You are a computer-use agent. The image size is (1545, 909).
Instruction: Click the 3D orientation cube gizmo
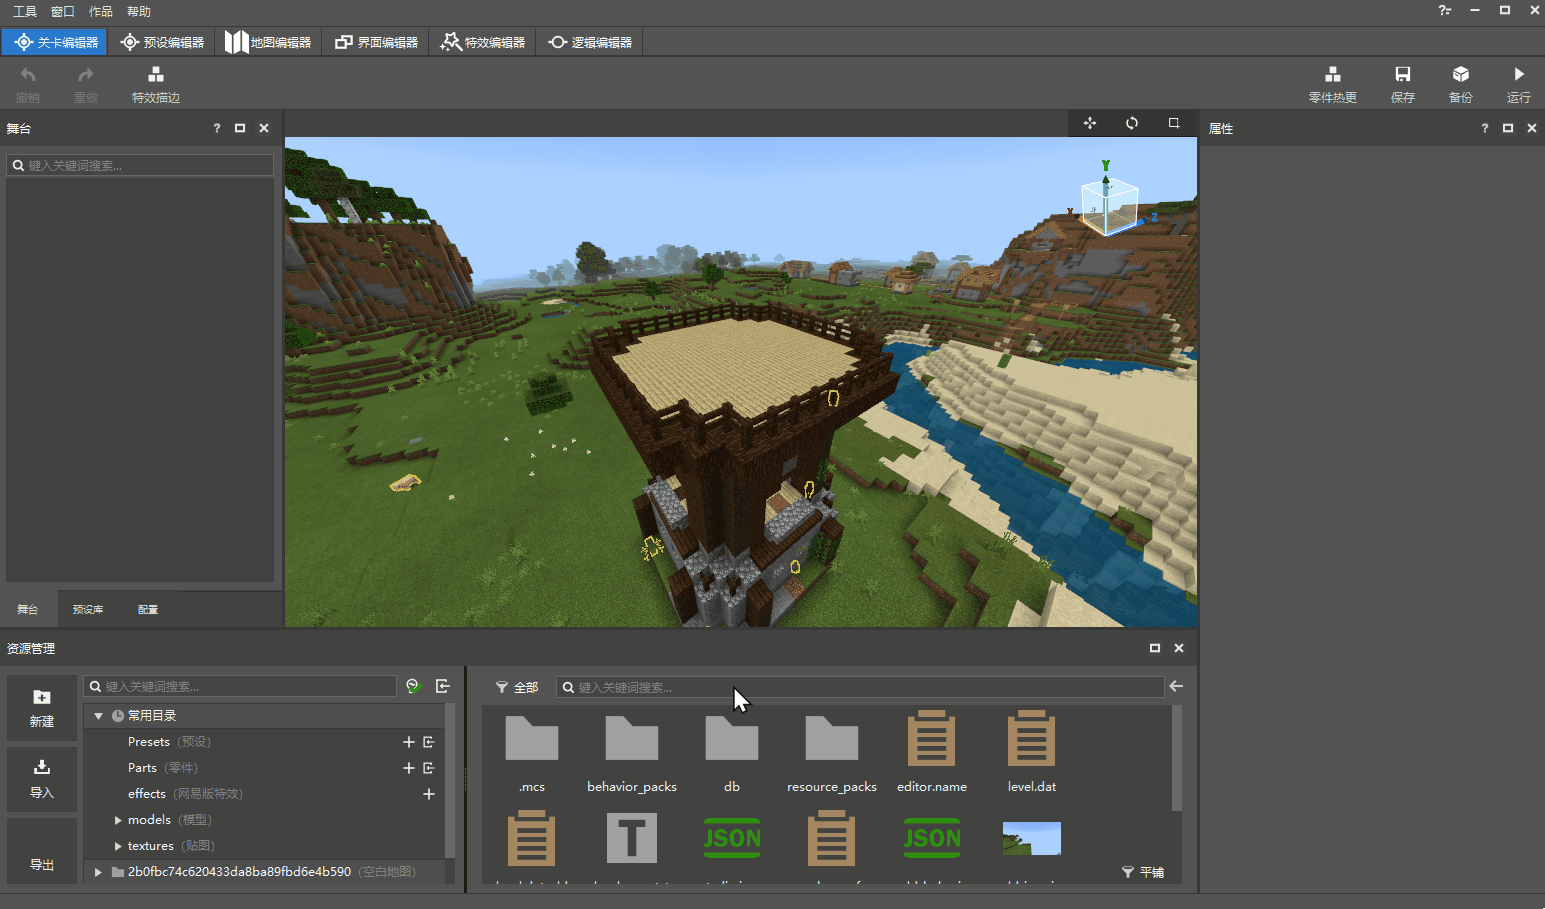pyautogui.click(x=1108, y=205)
